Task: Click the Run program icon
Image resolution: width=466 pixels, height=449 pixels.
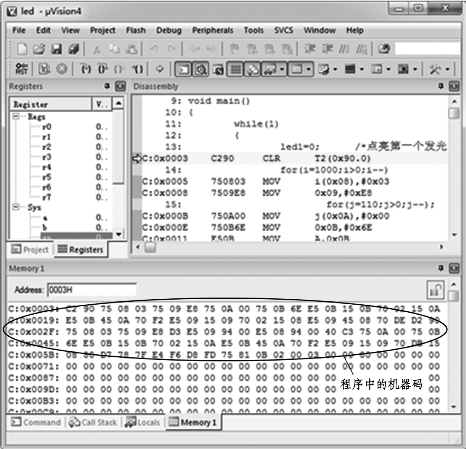Action: point(44,69)
